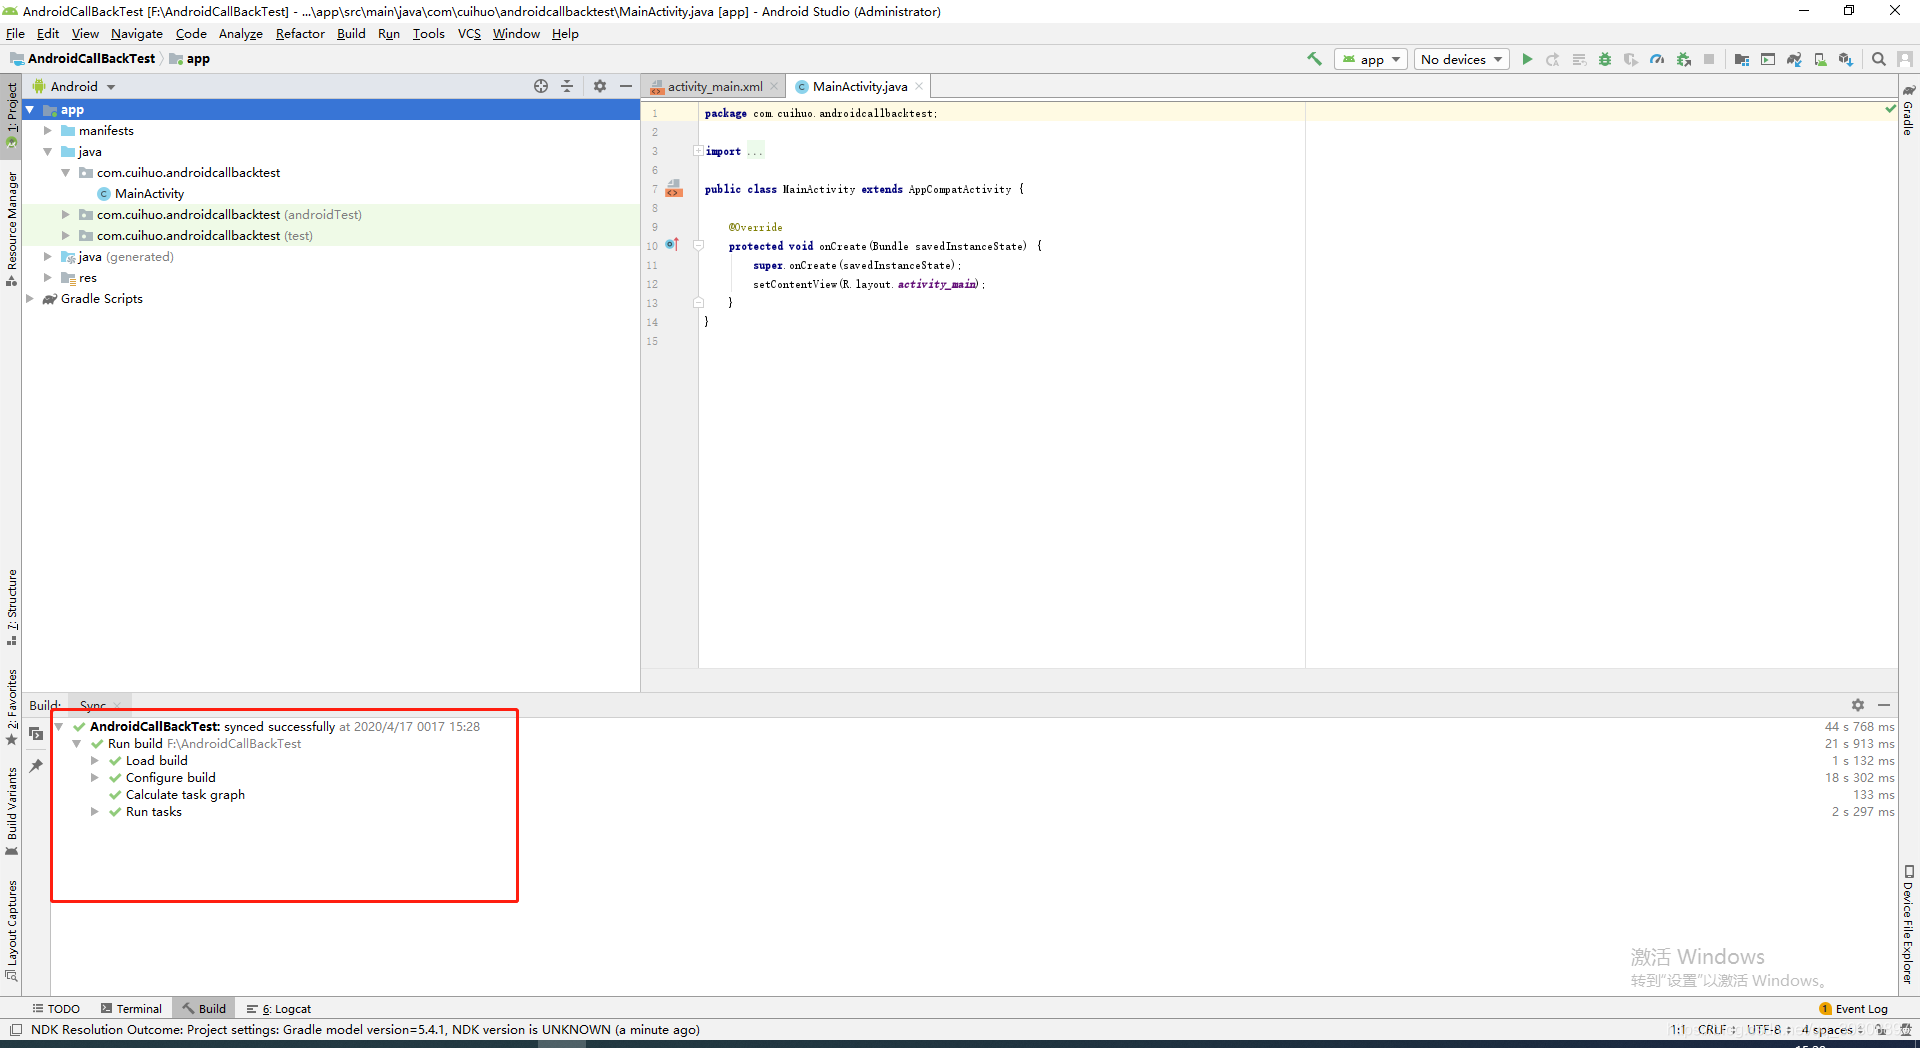Click the Apply Code Changes icon
Image resolution: width=1920 pixels, height=1048 pixels.
(1579, 59)
